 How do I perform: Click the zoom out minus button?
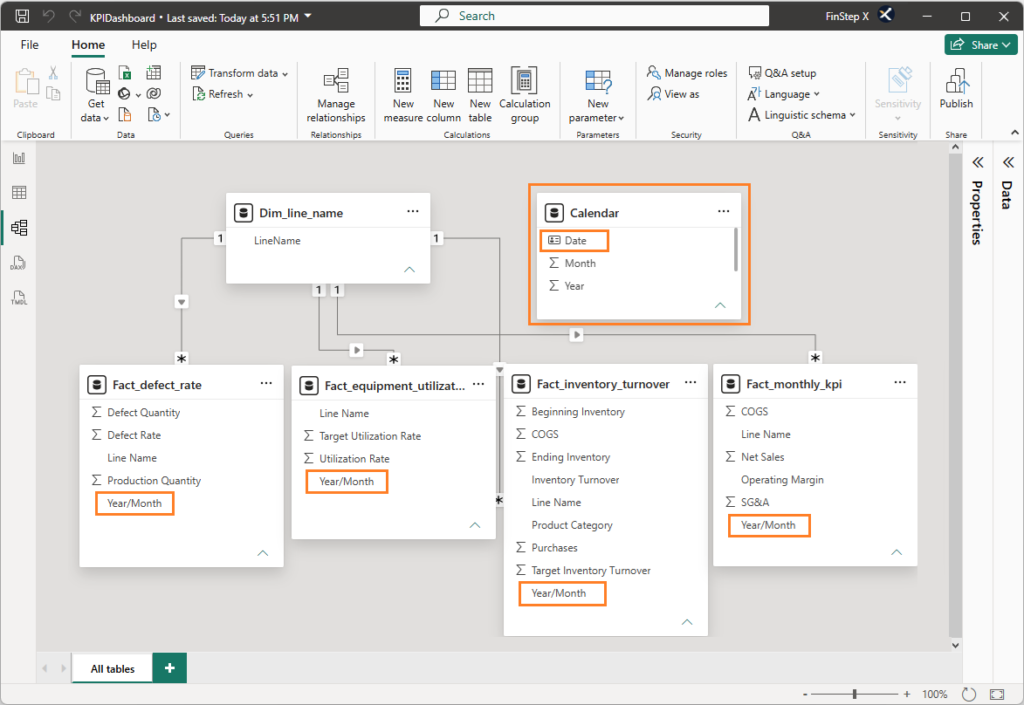805,694
